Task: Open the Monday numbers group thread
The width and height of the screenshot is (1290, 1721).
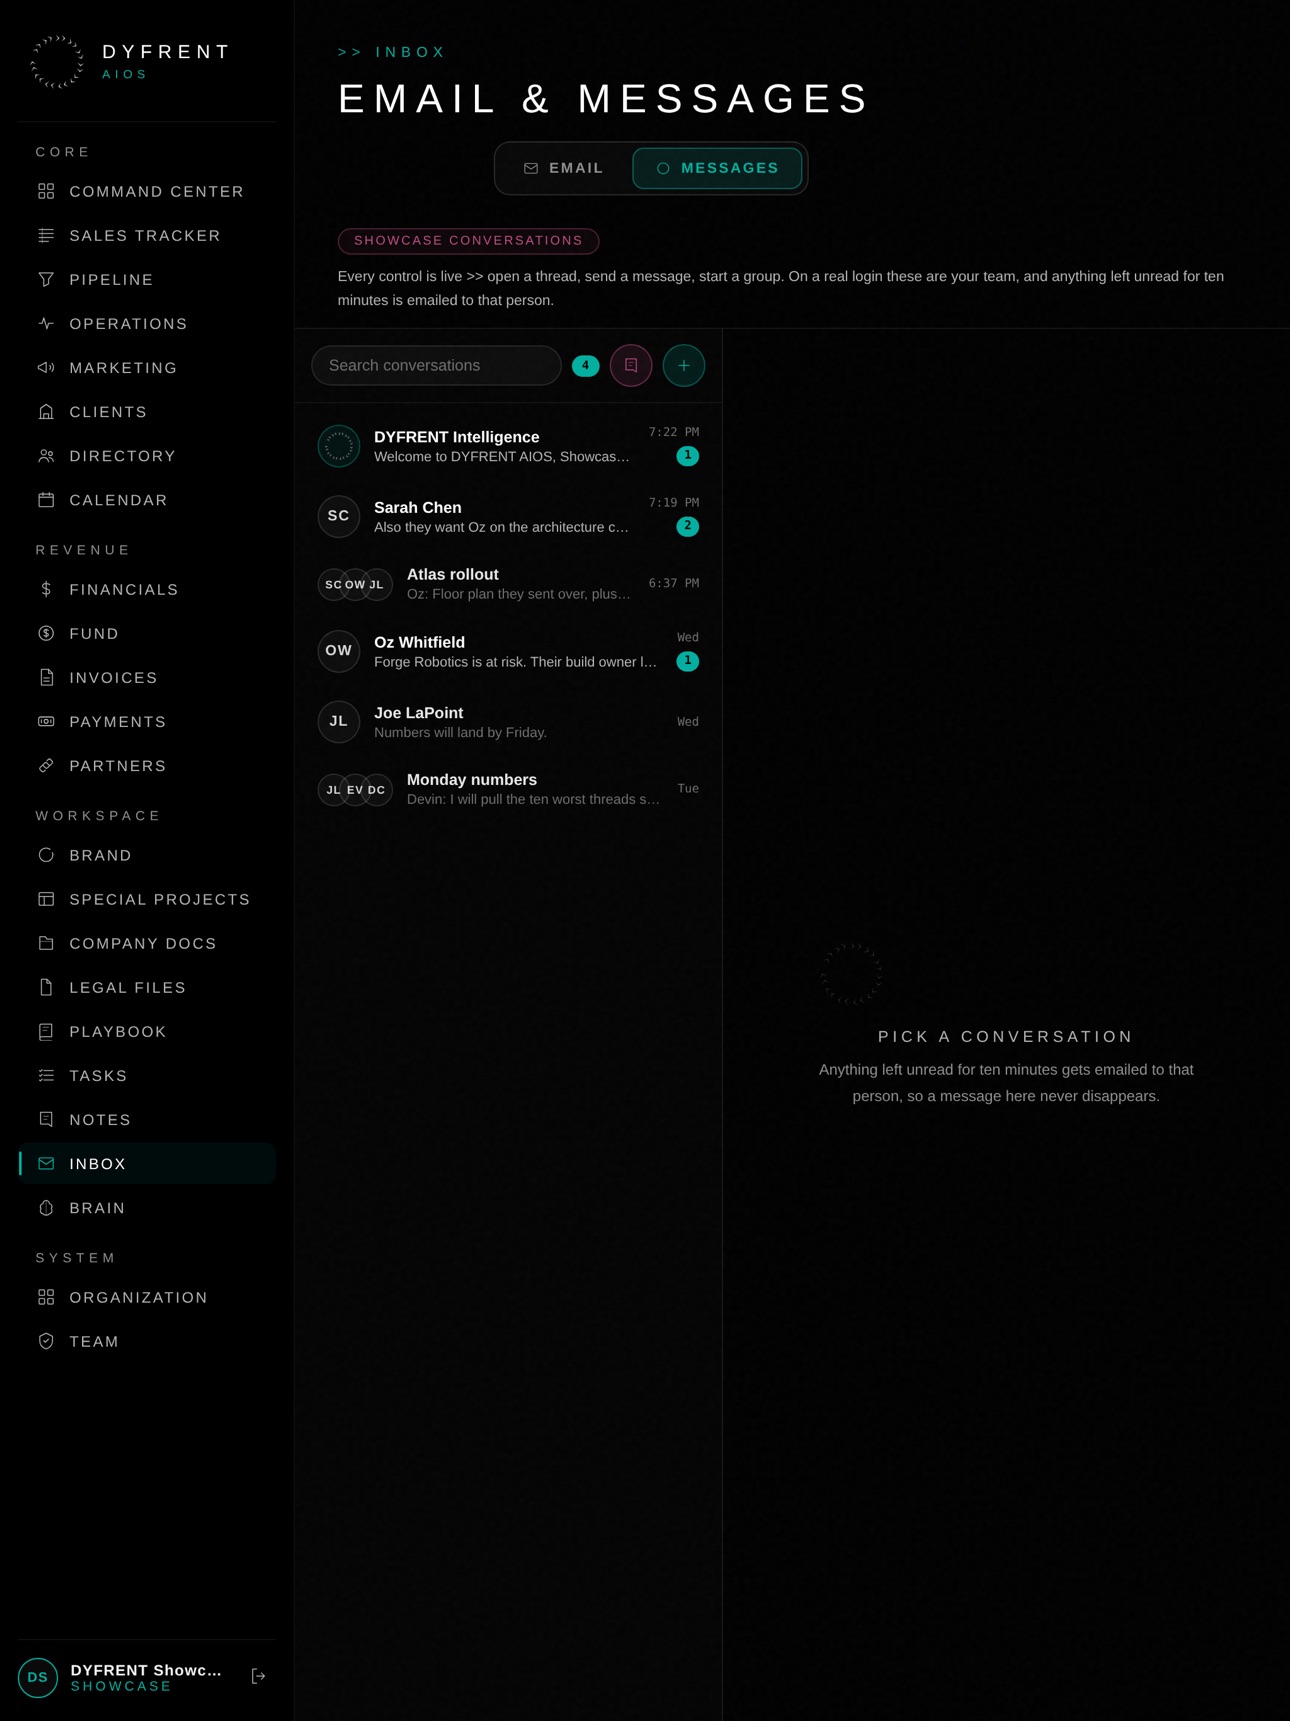Action: (x=508, y=789)
